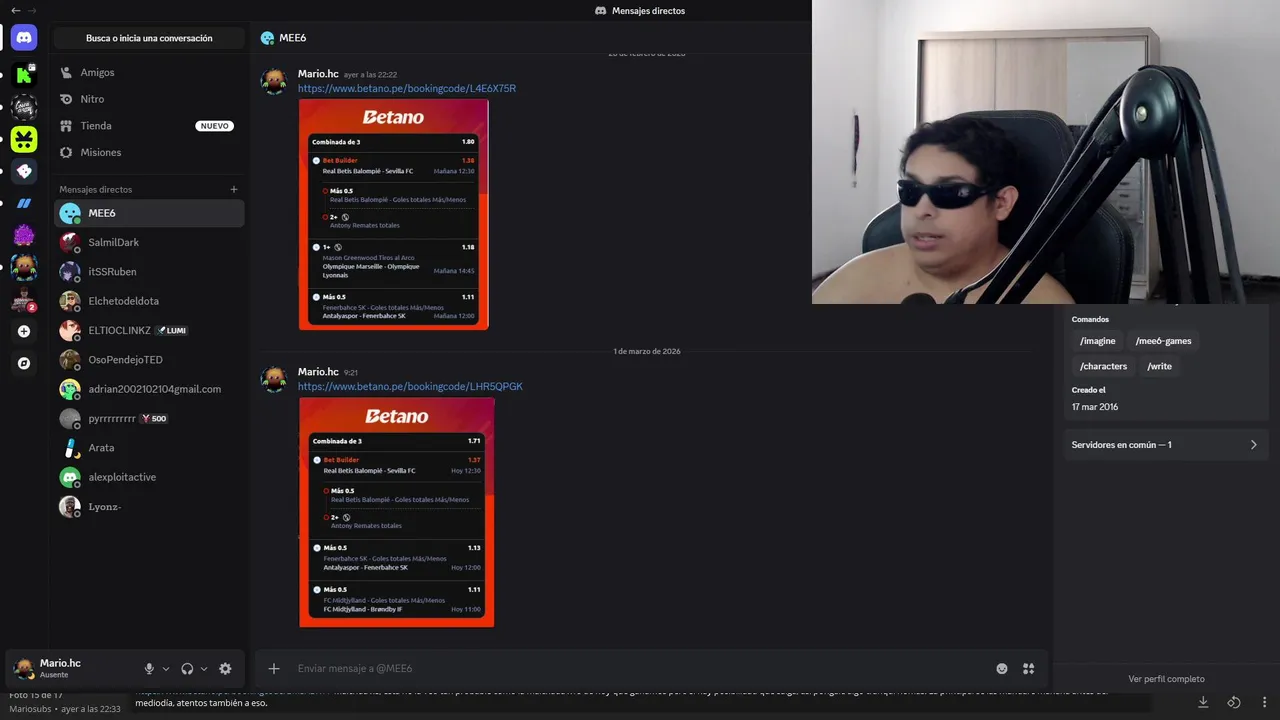Open the blue double-slash server icon
Viewport: 1280px width, 720px height.
[24, 203]
